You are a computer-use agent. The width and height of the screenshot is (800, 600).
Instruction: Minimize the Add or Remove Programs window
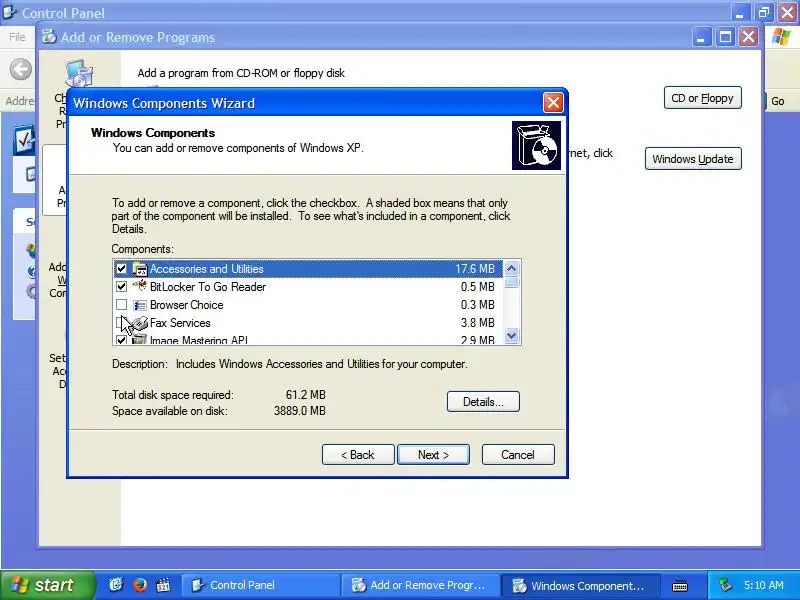702,37
